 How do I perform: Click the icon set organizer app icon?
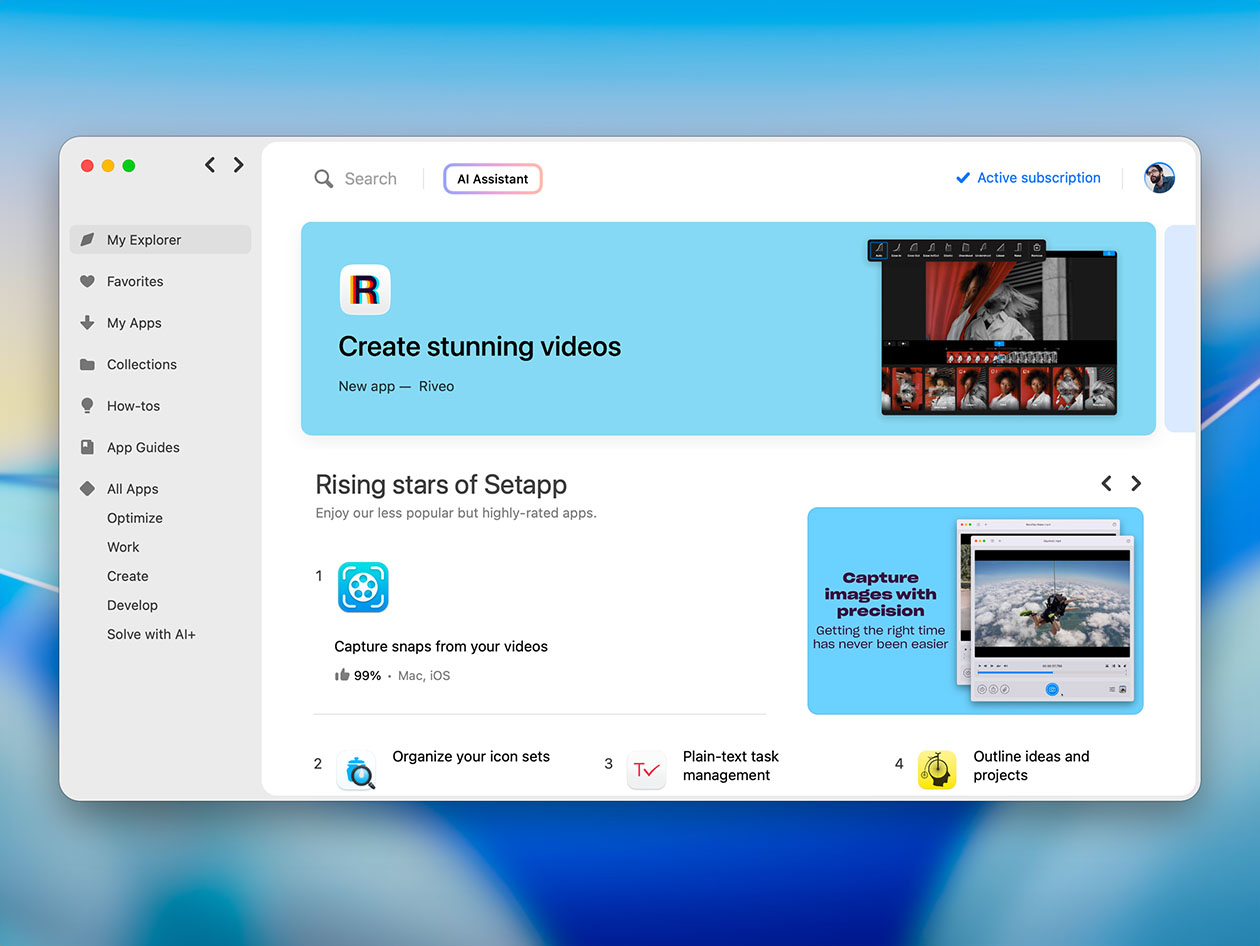point(356,770)
